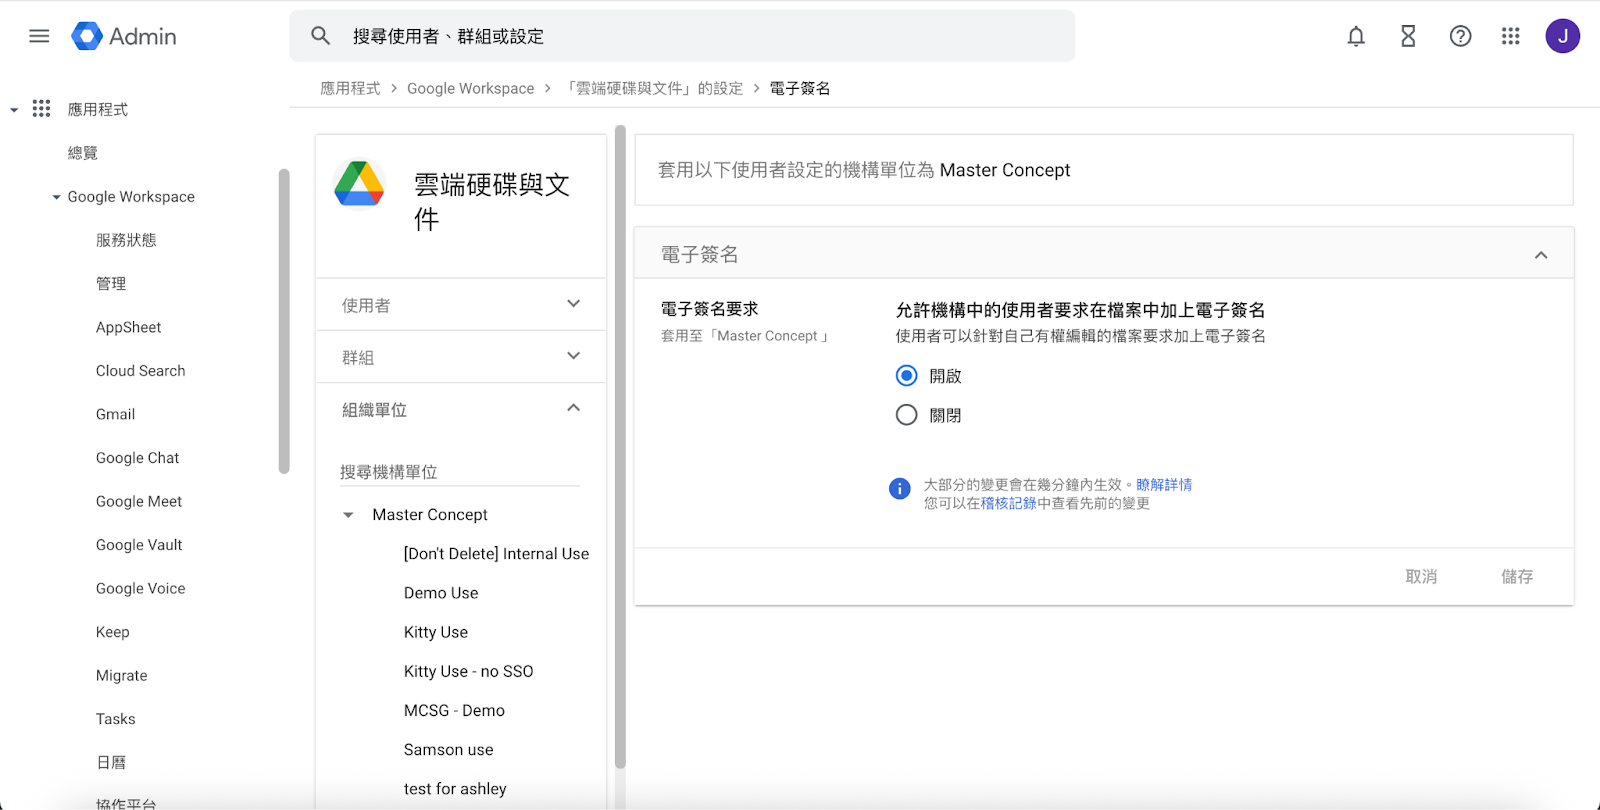Open 服務狀態 in the sidebar
1600x810 pixels.
tap(126, 240)
